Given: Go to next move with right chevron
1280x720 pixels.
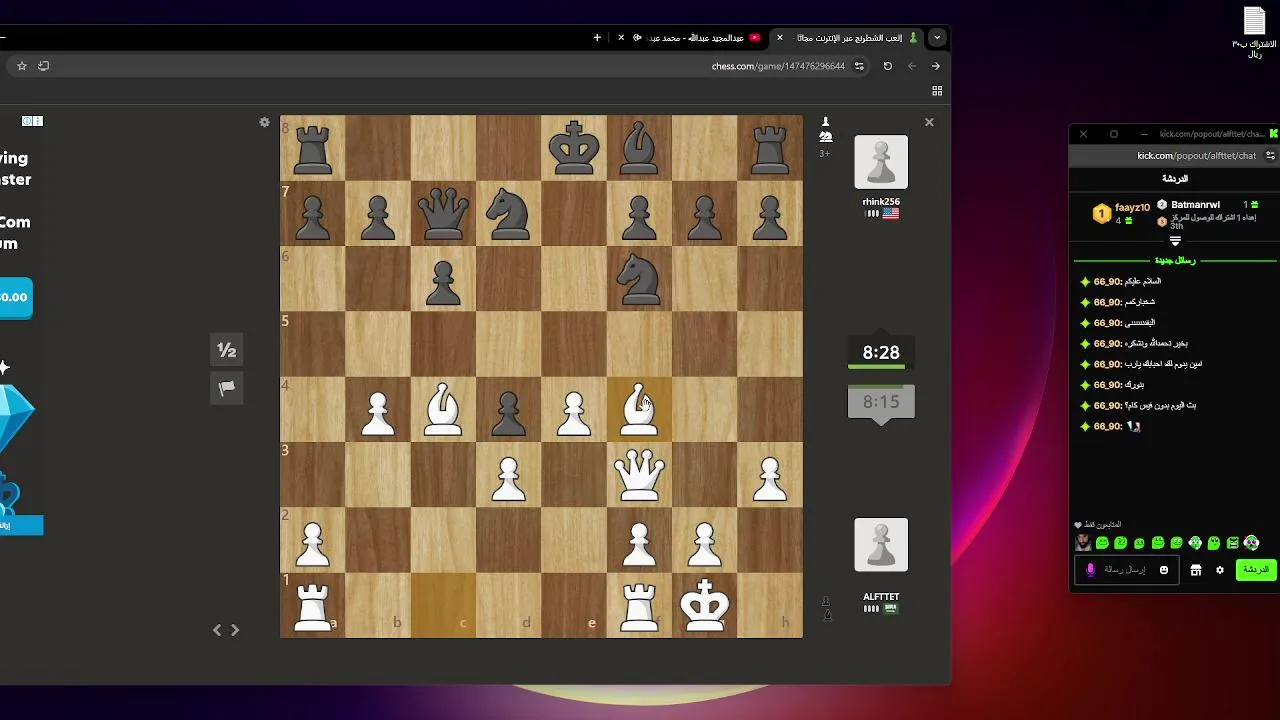Looking at the screenshot, I should click(235, 630).
